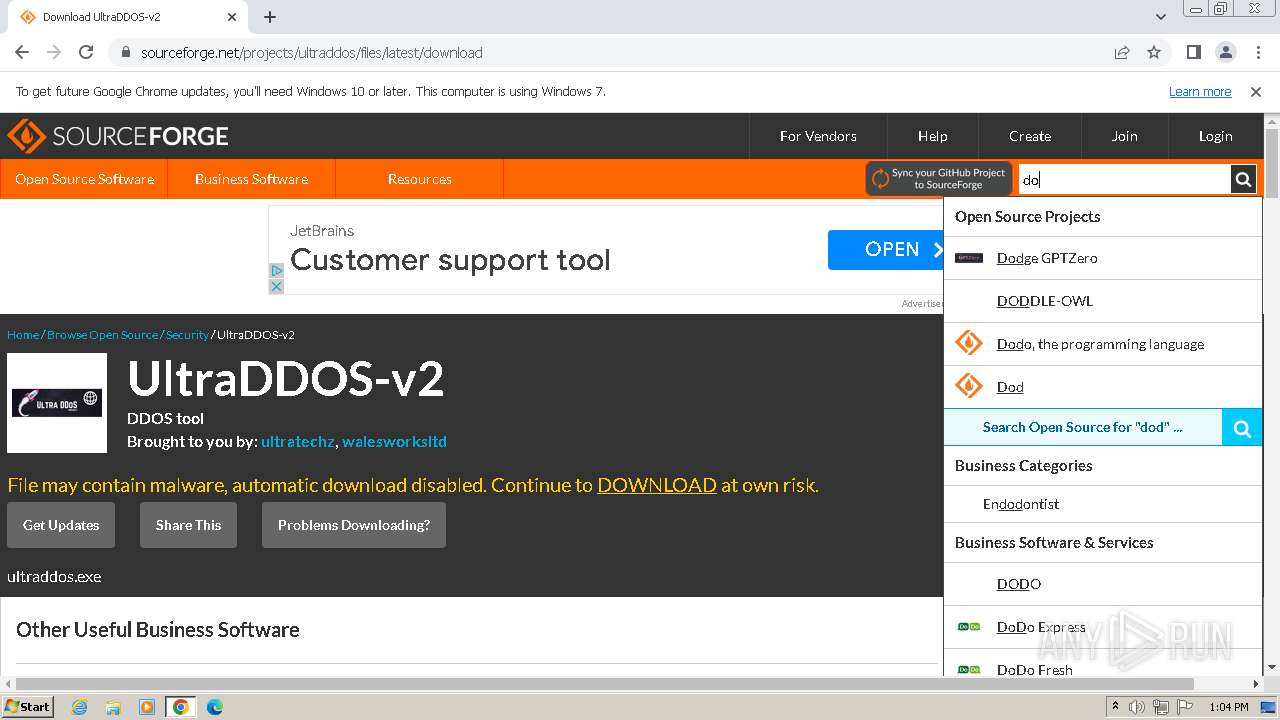
Task: Select the DoDo Express suggestion
Action: [x=1103, y=627]
